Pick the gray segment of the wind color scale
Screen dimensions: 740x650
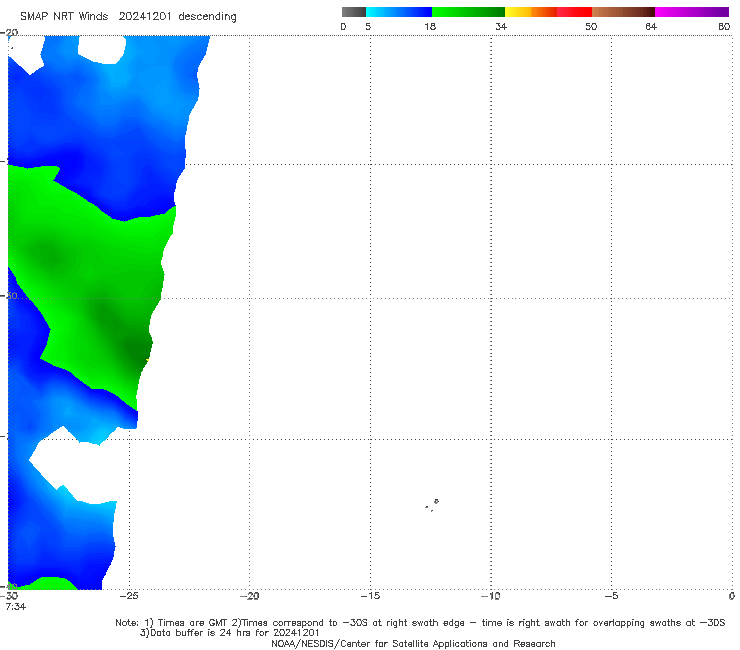[354, 12]
